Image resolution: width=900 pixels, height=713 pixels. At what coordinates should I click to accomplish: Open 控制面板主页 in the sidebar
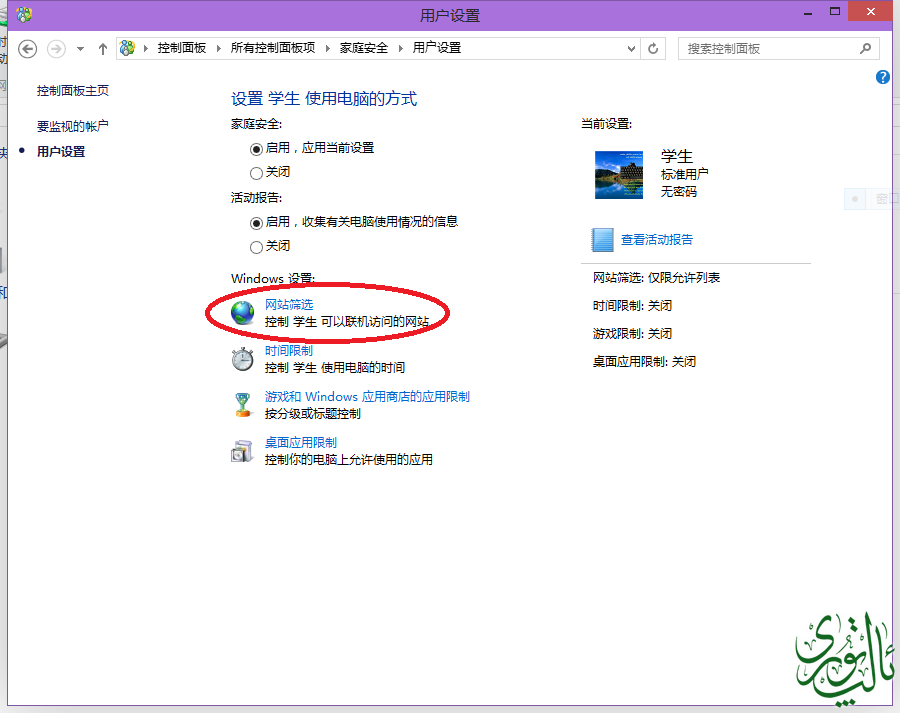pyautogui.click(x=73, y=91)
